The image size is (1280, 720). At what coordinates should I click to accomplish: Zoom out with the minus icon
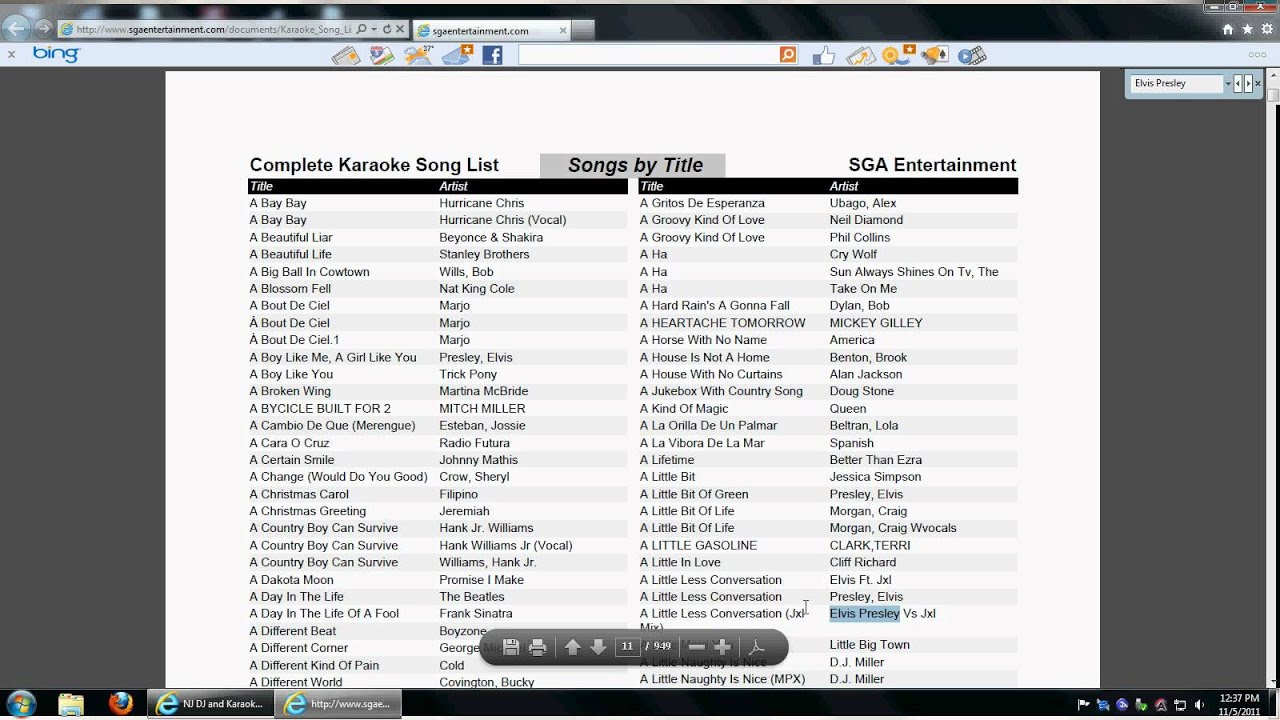tap(697, 647)
